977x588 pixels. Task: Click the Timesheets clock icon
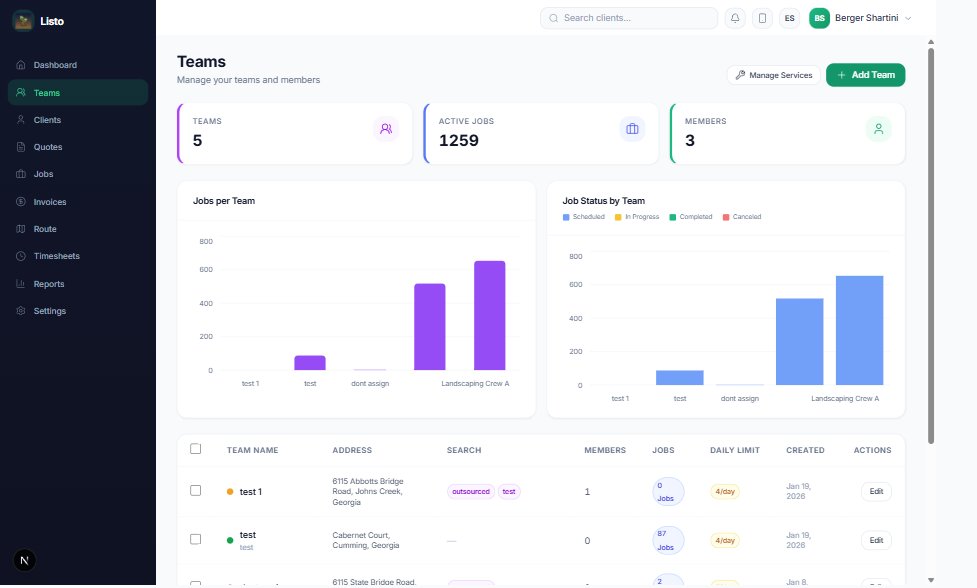[x=21, y=256]
